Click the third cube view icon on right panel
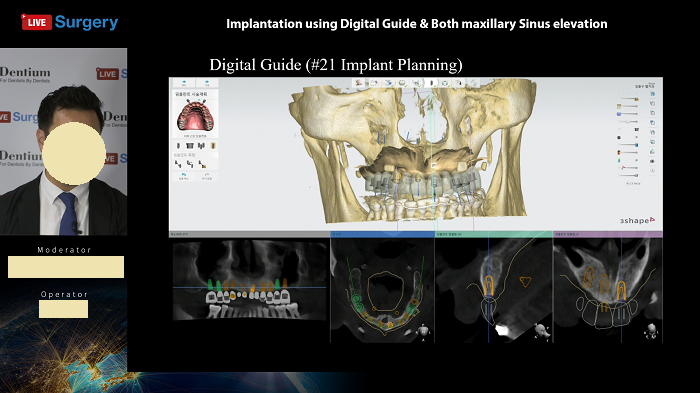The image size is (700, 393). pyautogui.click(x=652, y=113)
